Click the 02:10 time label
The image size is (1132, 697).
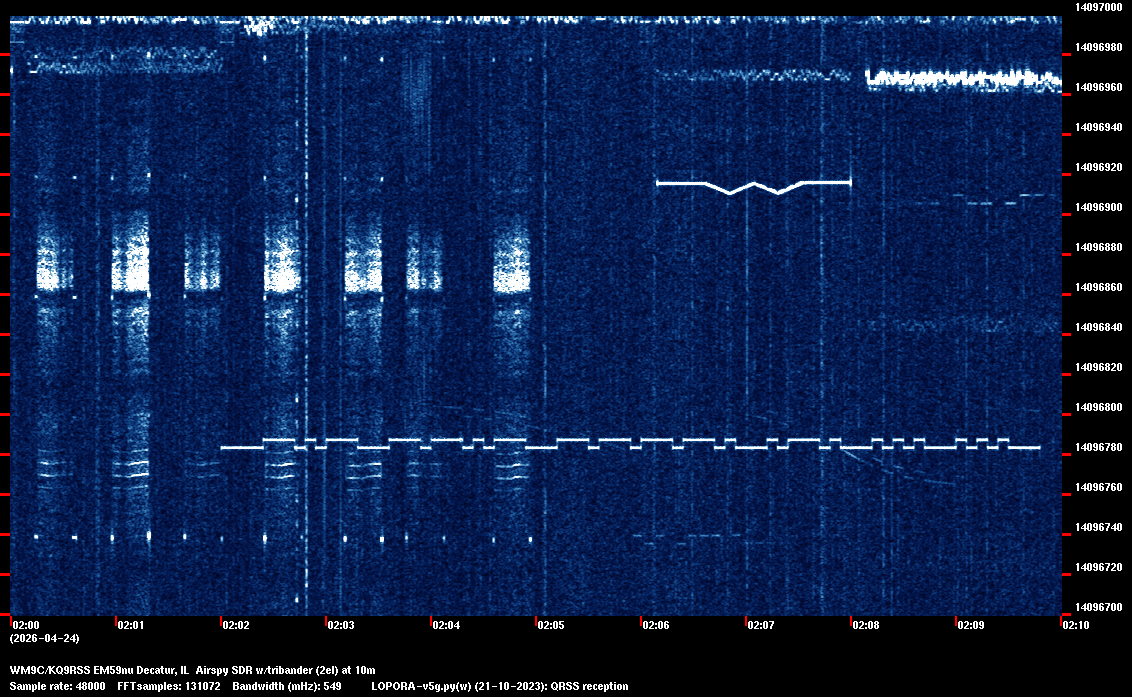point(1076,625)
